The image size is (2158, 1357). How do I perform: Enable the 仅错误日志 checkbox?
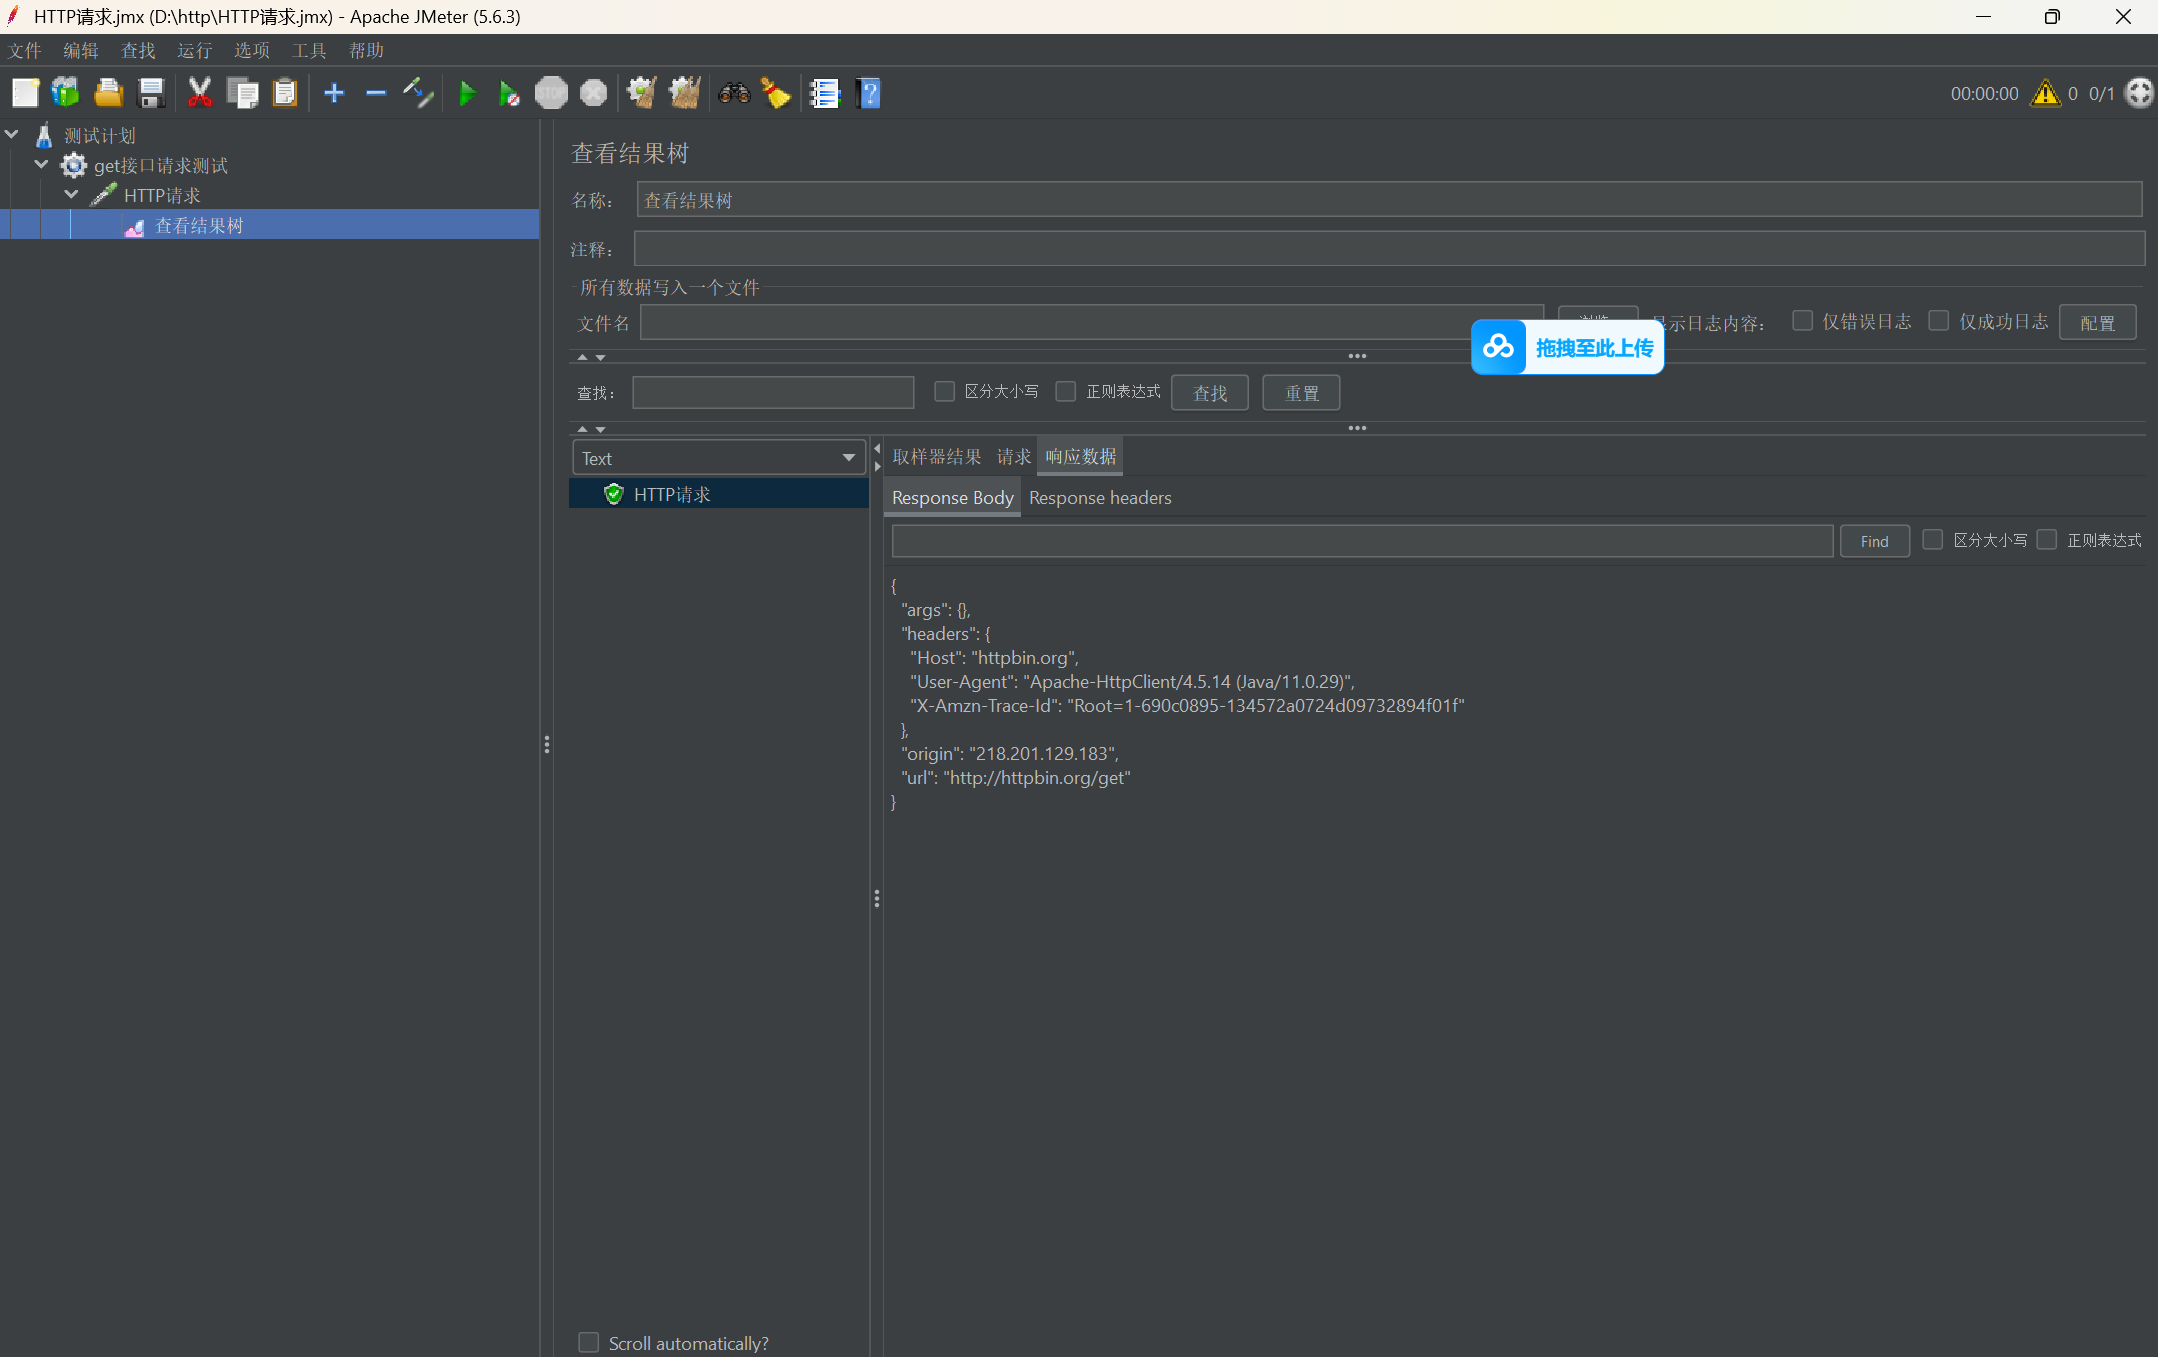tap(1802, 321)
